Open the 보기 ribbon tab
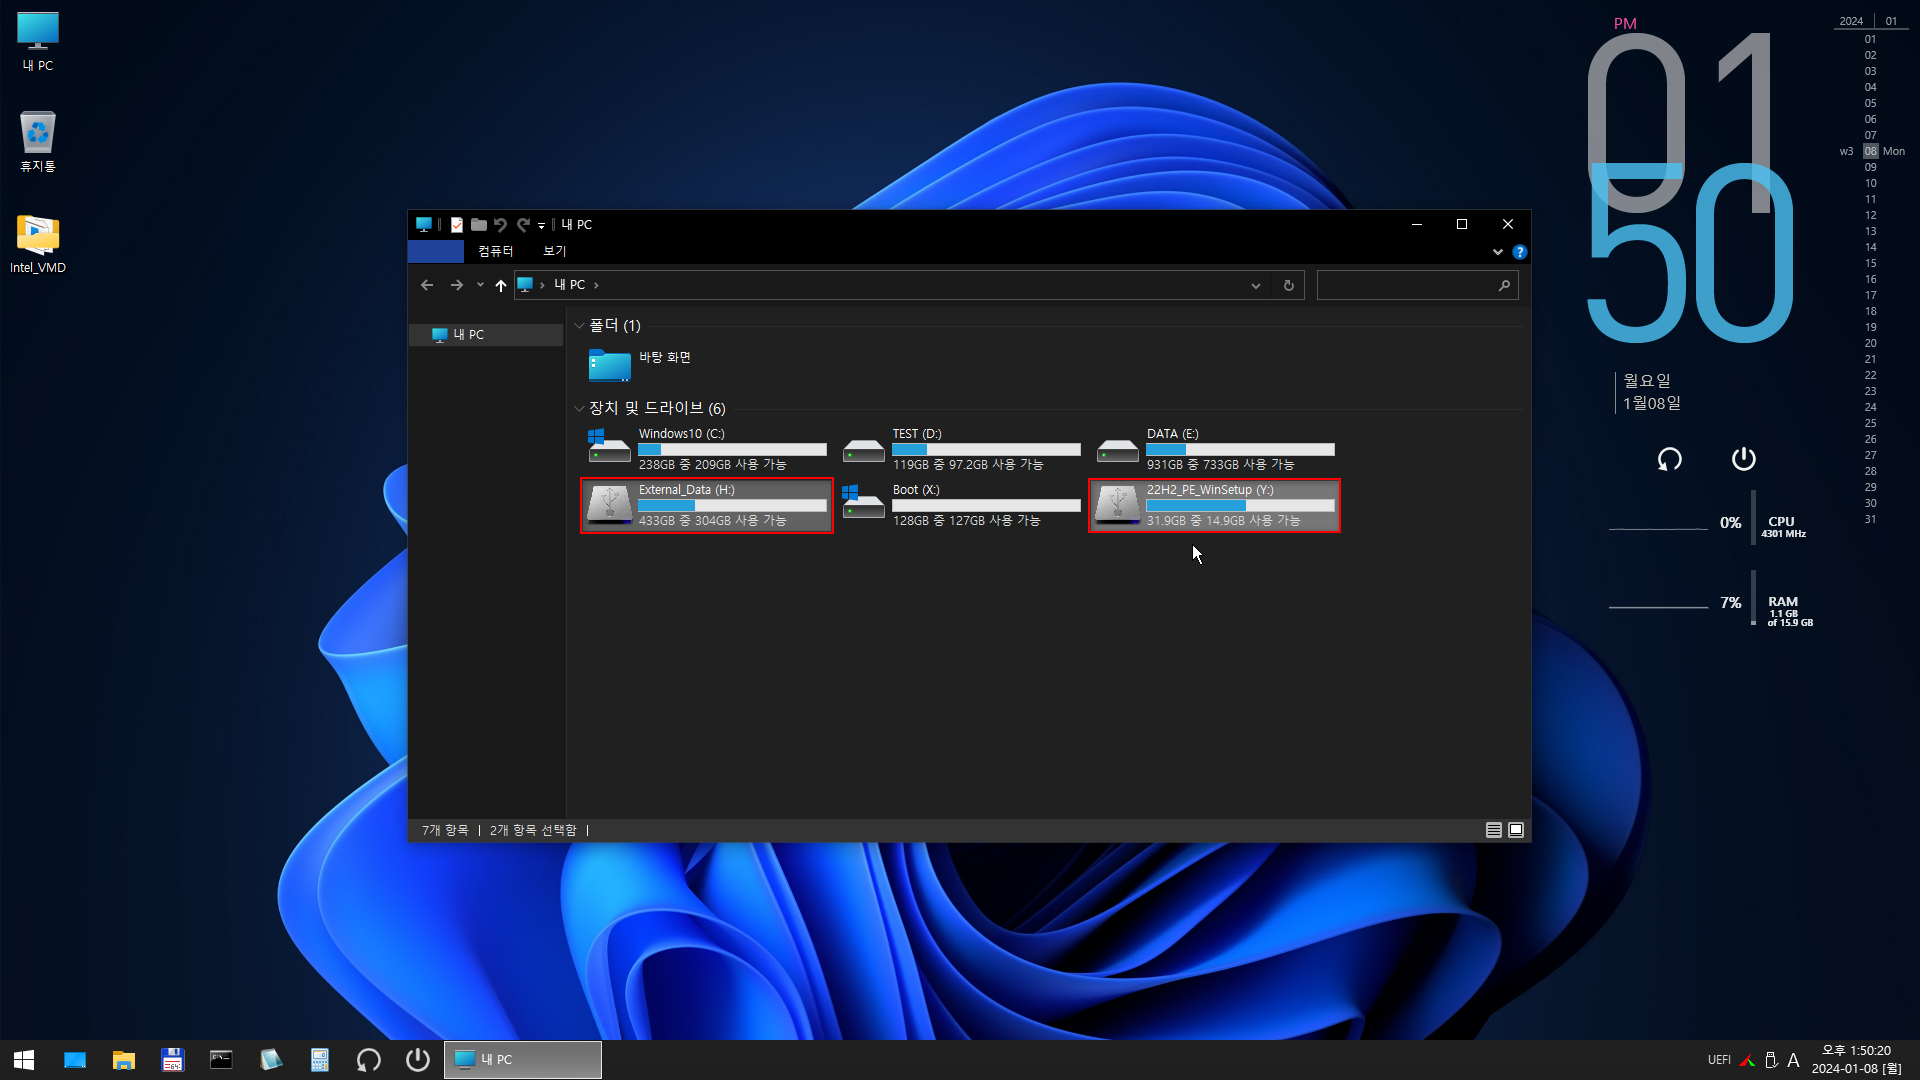1920x1080 pixels. pyautogui.click(x=554, y=251)
